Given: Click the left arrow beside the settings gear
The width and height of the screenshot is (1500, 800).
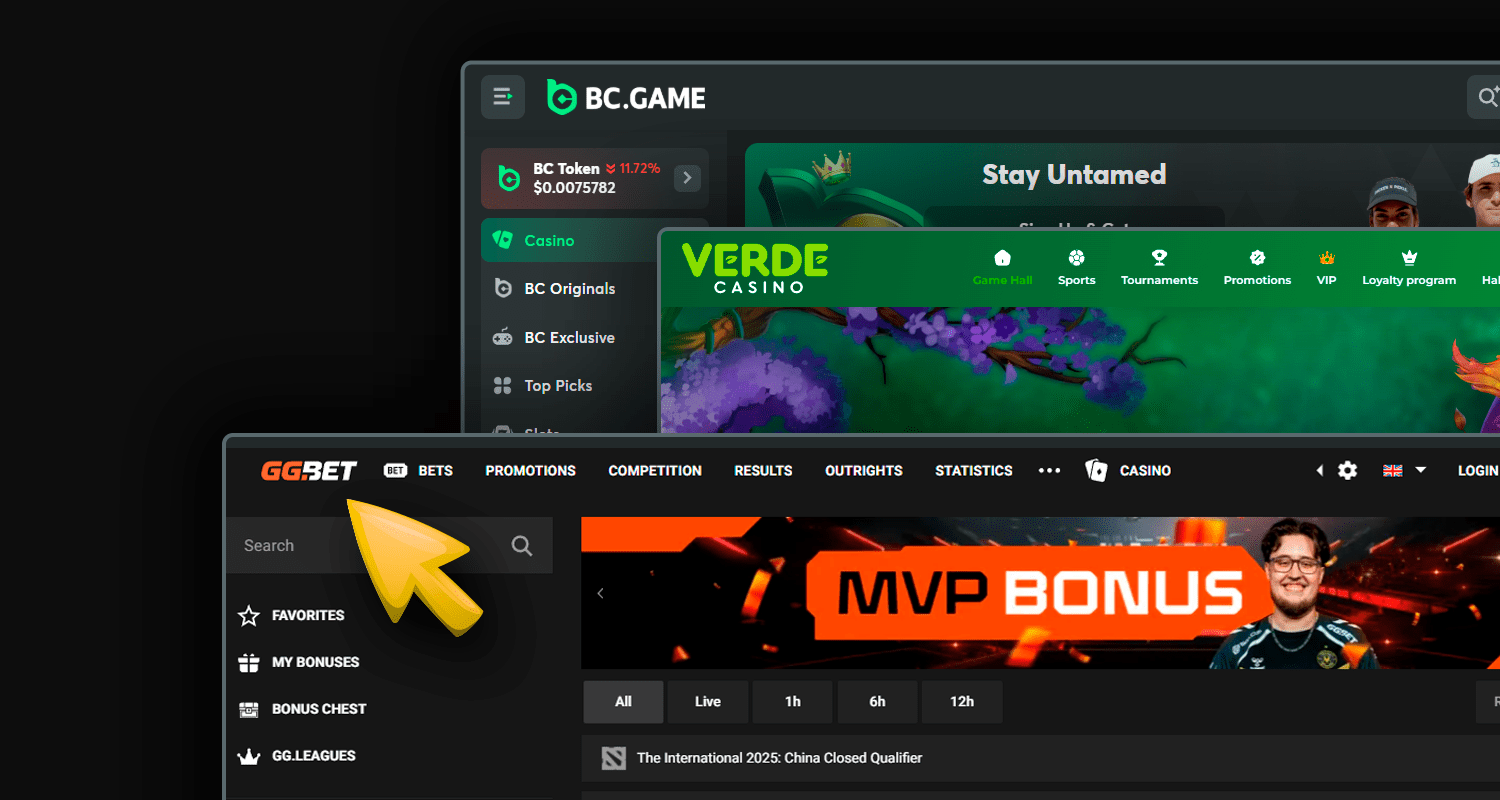Looking at the screenshot, I should [x=1319, y=471].
